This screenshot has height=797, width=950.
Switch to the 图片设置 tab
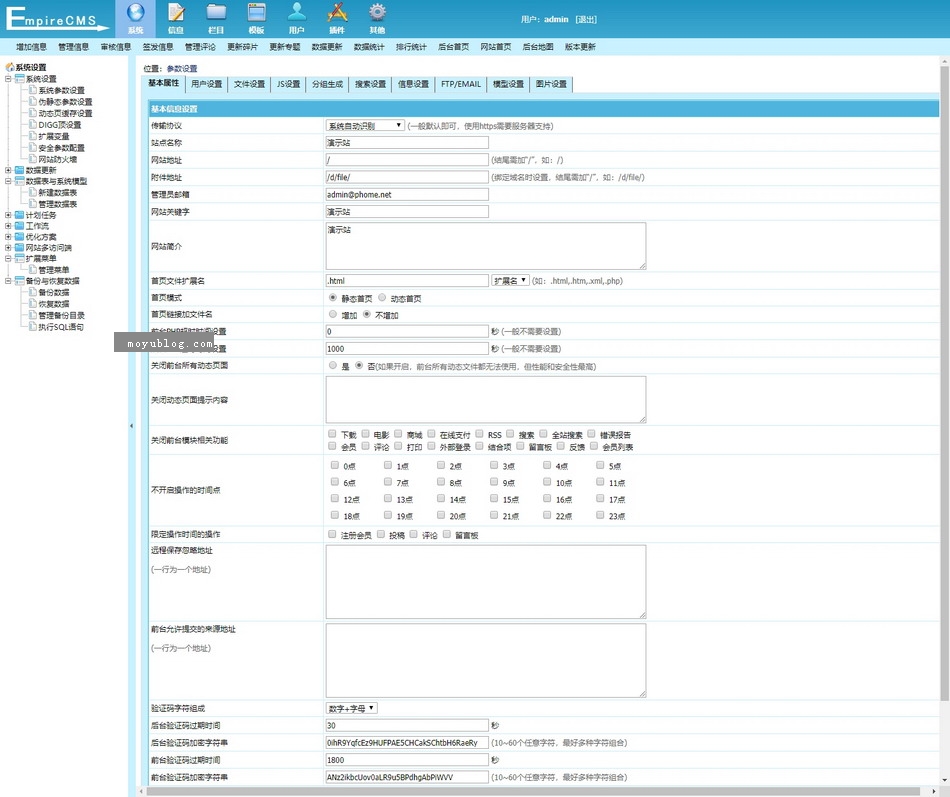[551, 84]
